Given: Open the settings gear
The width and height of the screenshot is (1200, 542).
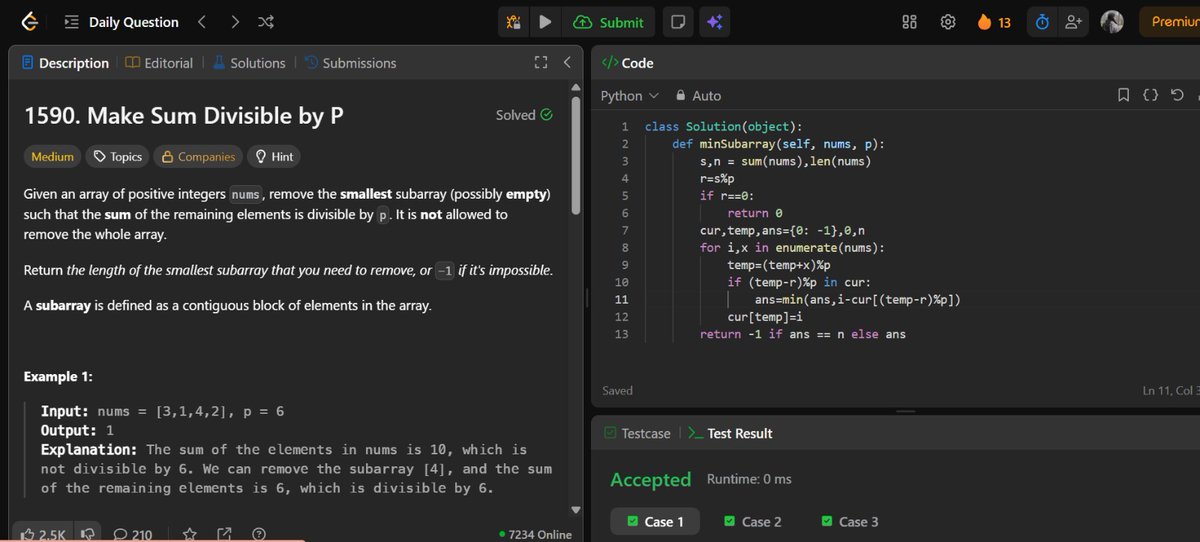Looking at the screenshot, I should coord(948,22).
